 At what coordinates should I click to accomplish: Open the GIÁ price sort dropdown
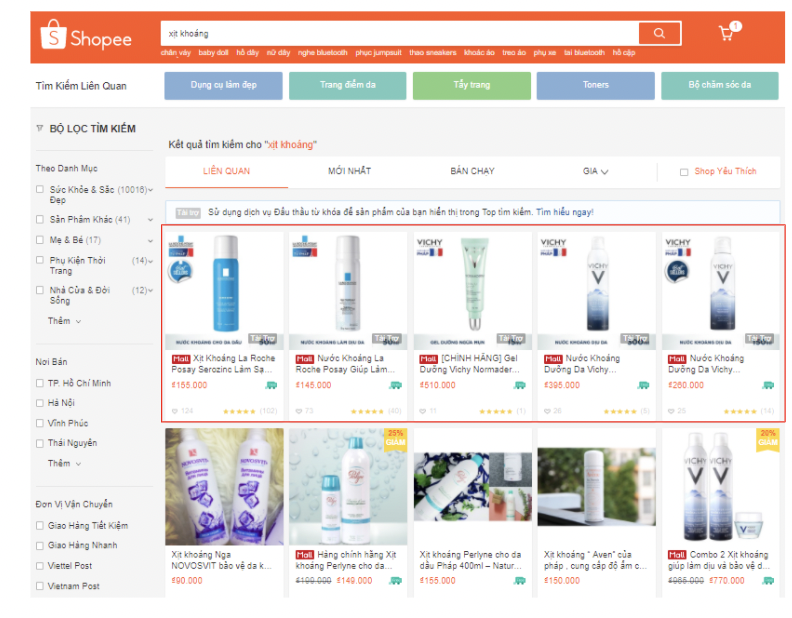click(x=596, y=172)
